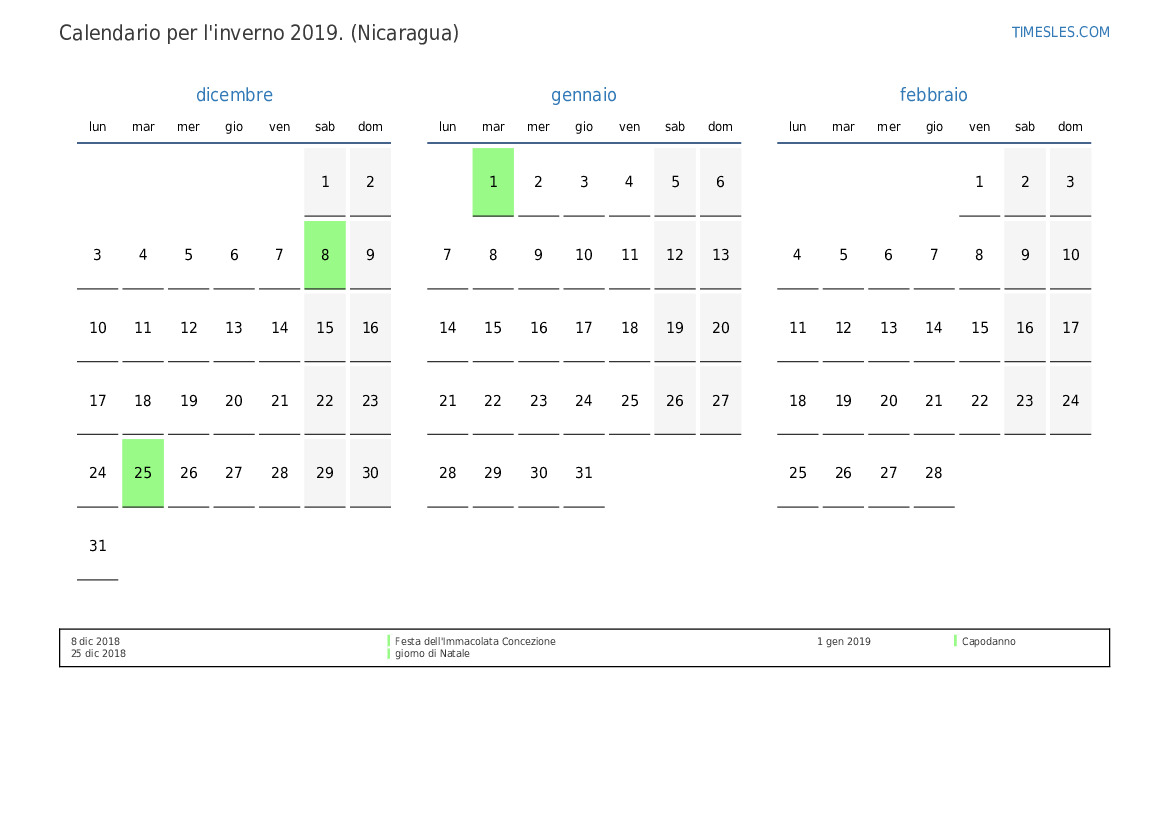Select day 28 in febbraio
Image resolution: width=1169 pixels, height=827 pixels.
[x=933, y=473]
